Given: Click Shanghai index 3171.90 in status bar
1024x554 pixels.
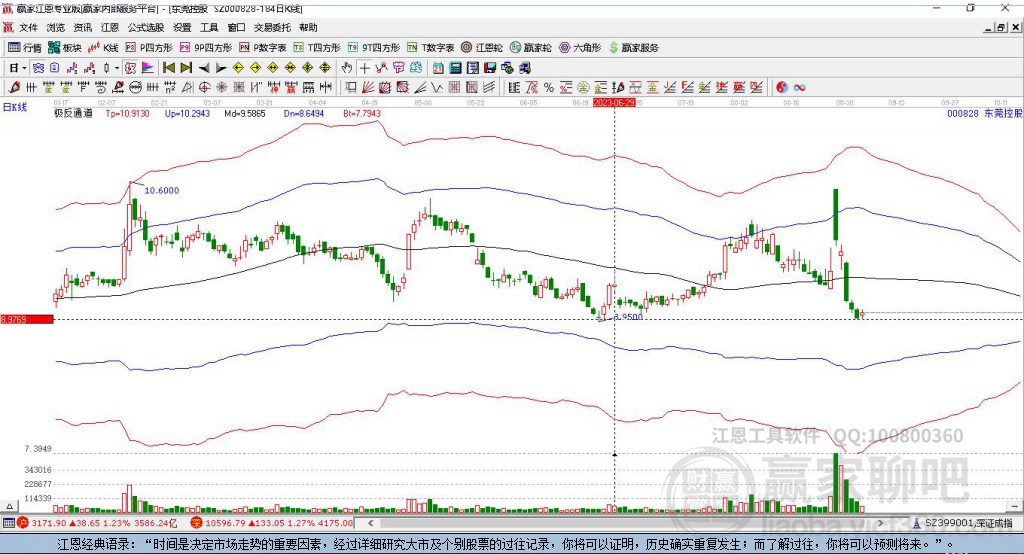Looking at the screenshot, I should point(49,523).
